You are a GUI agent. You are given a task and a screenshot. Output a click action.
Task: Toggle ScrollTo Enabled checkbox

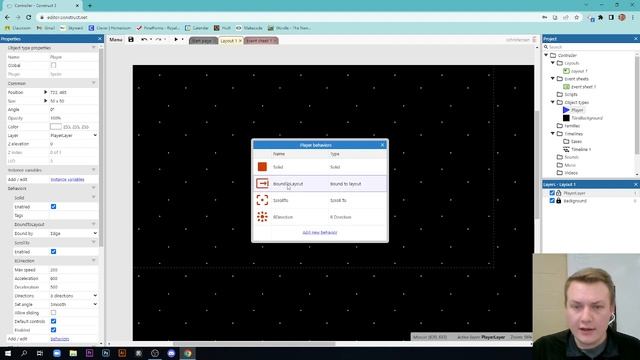(x=53, y=251)
